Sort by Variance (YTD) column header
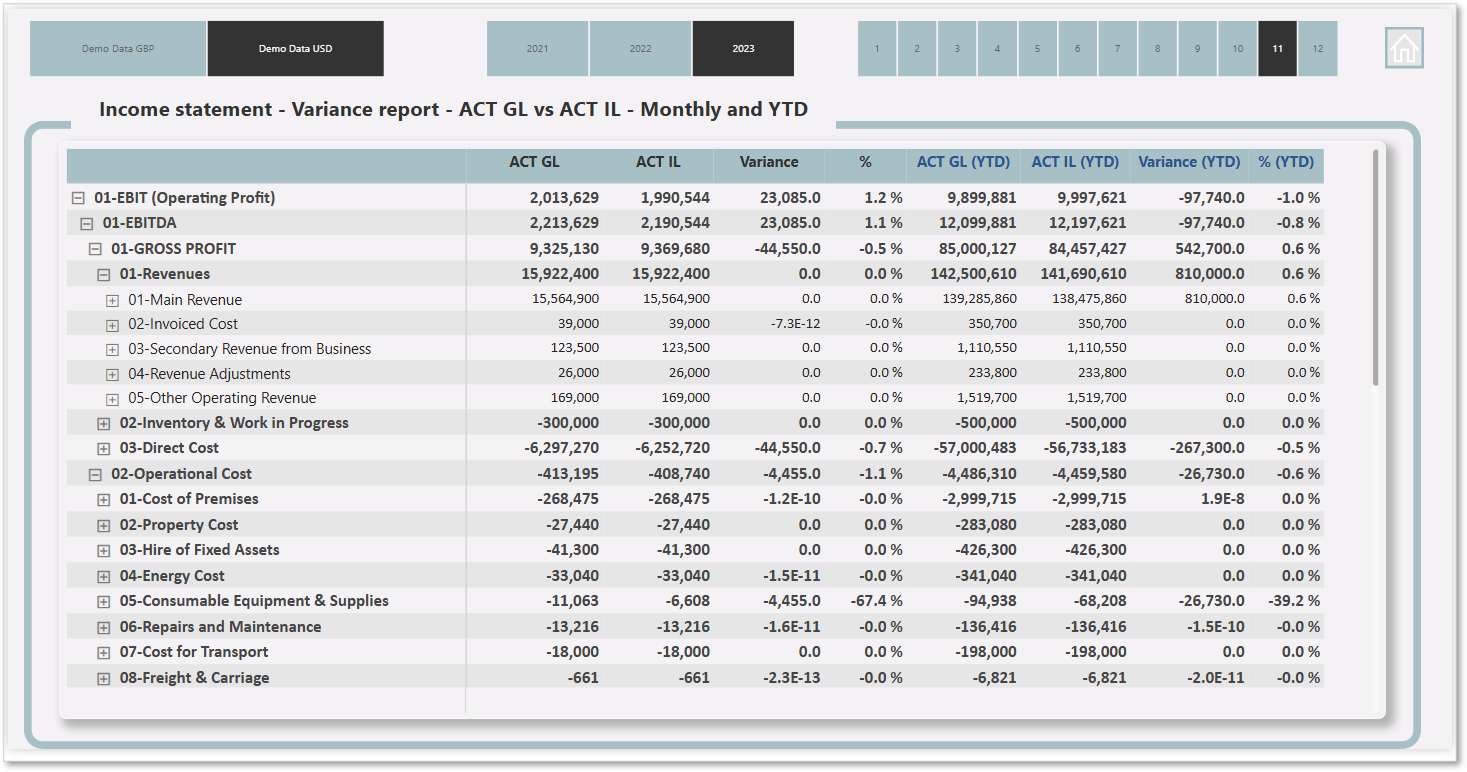The height and width of the screenshot is (772, 1467). [1189, 162]
